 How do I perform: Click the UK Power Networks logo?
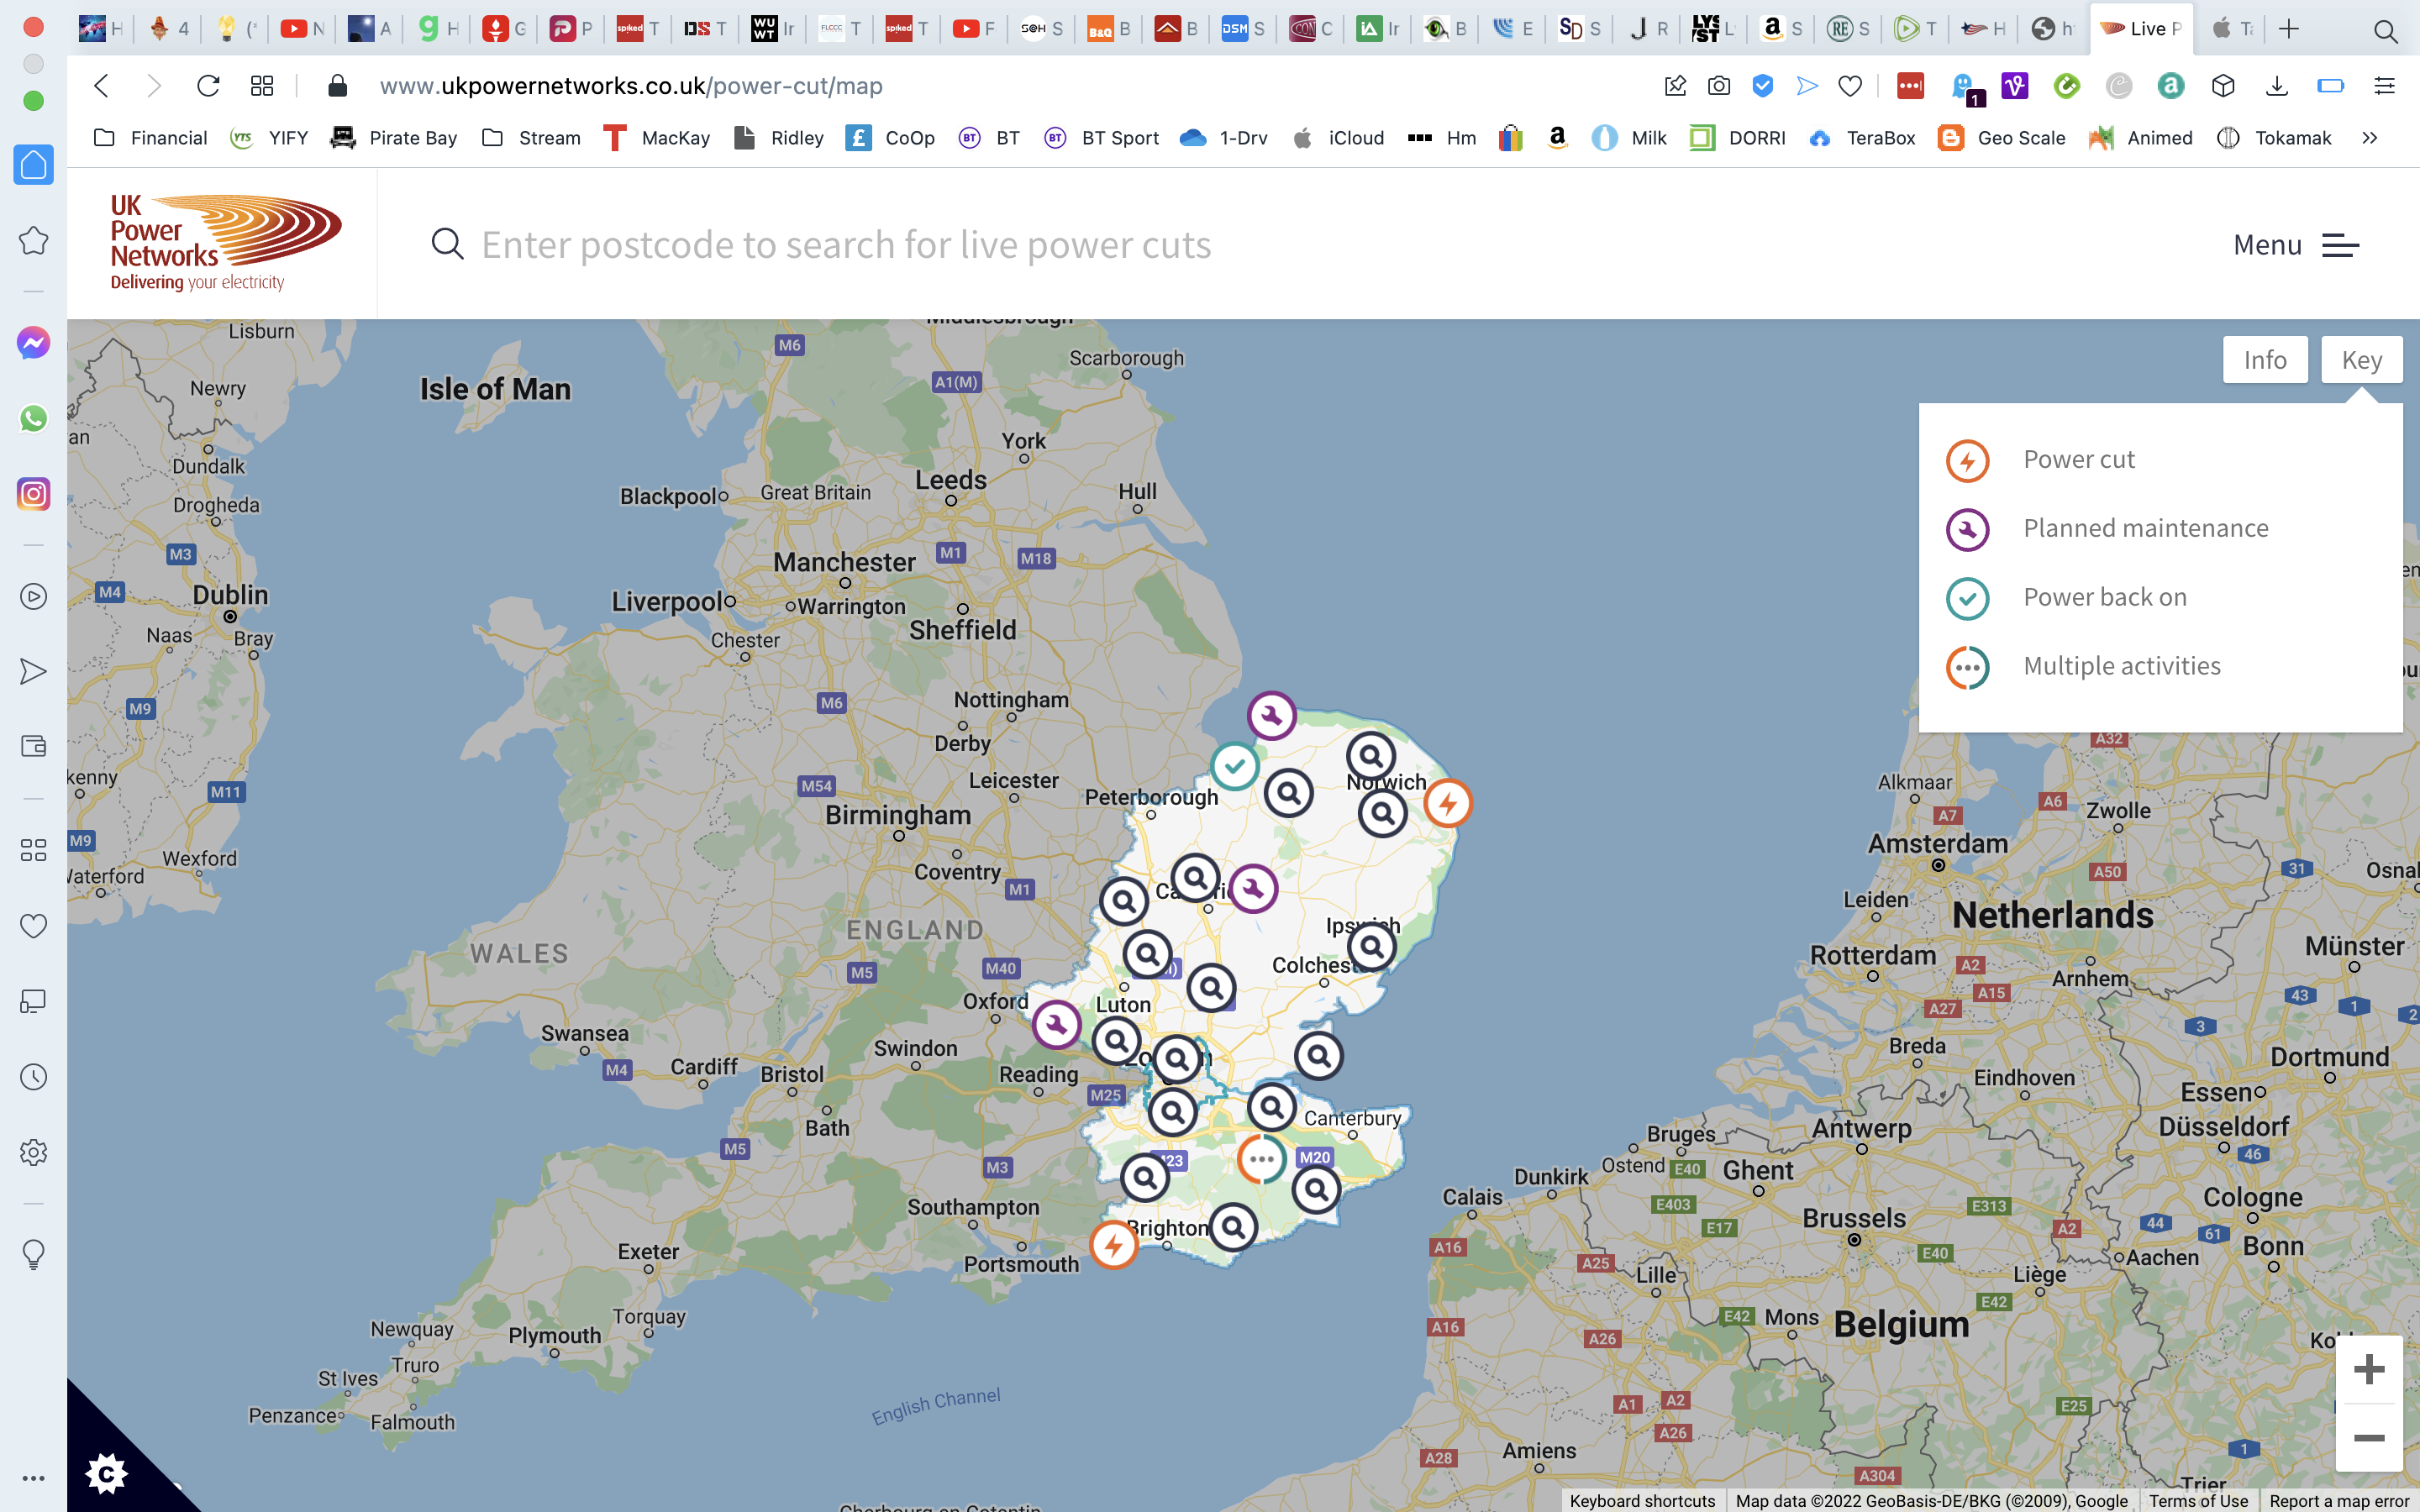[x=224, y=242]
